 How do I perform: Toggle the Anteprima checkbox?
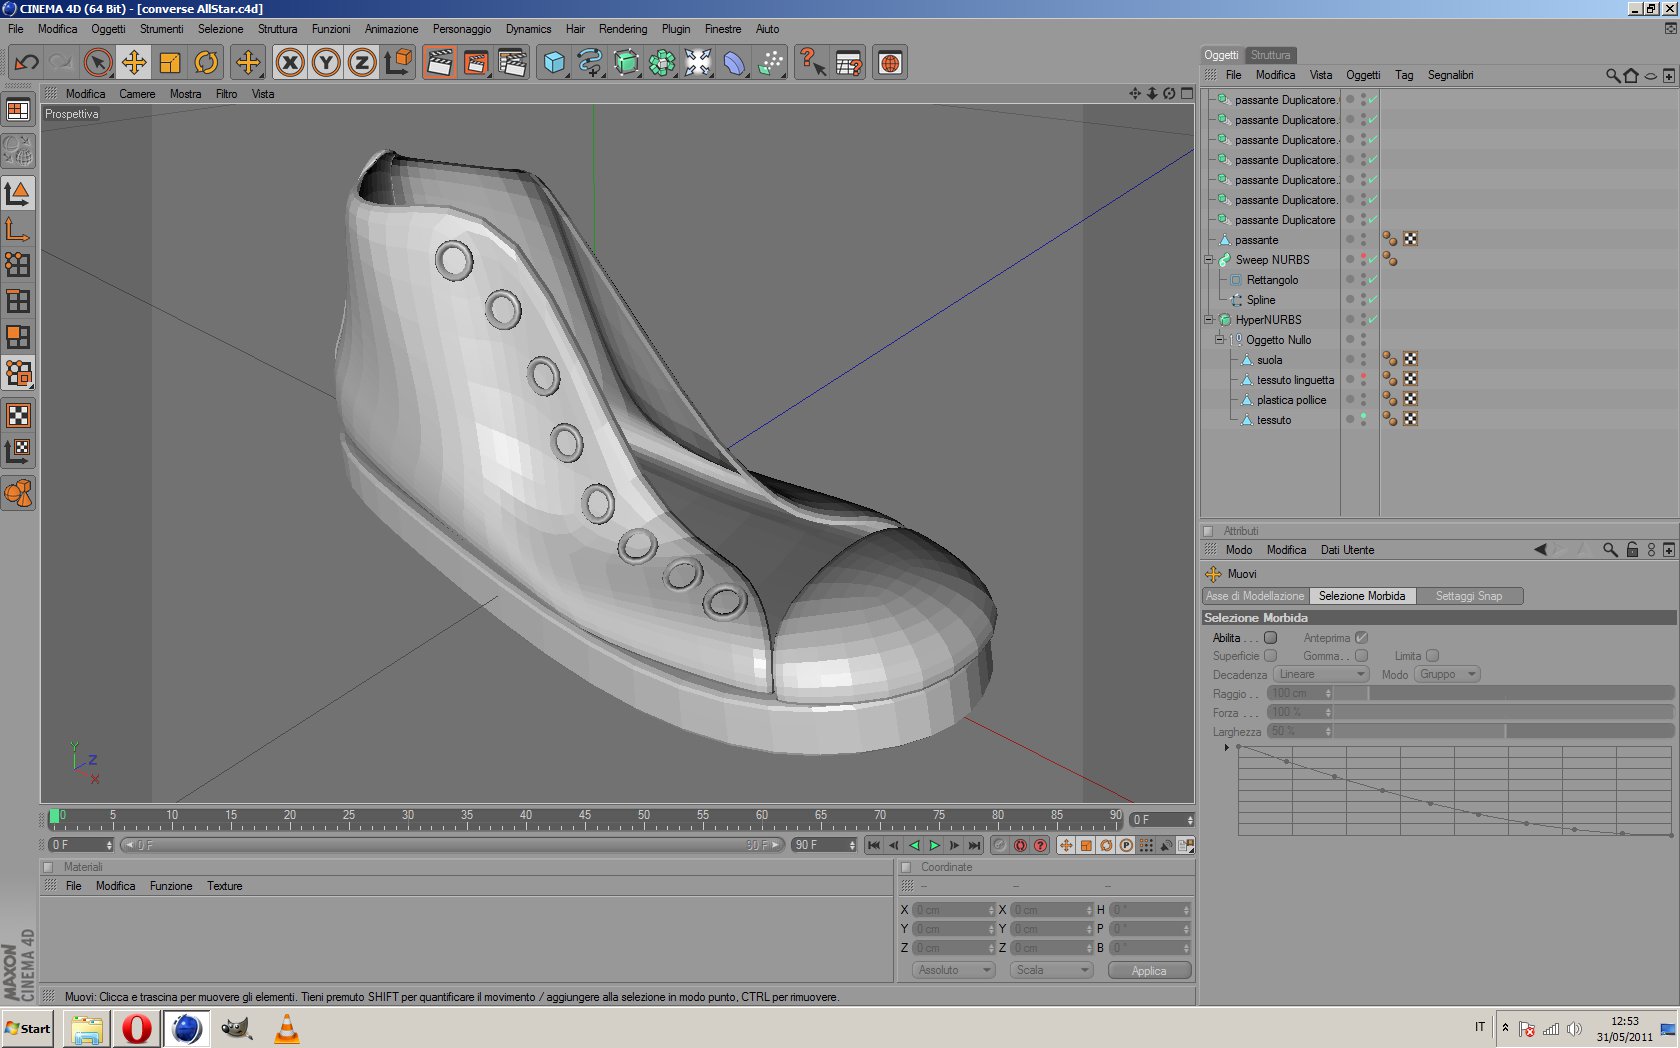1361,638
